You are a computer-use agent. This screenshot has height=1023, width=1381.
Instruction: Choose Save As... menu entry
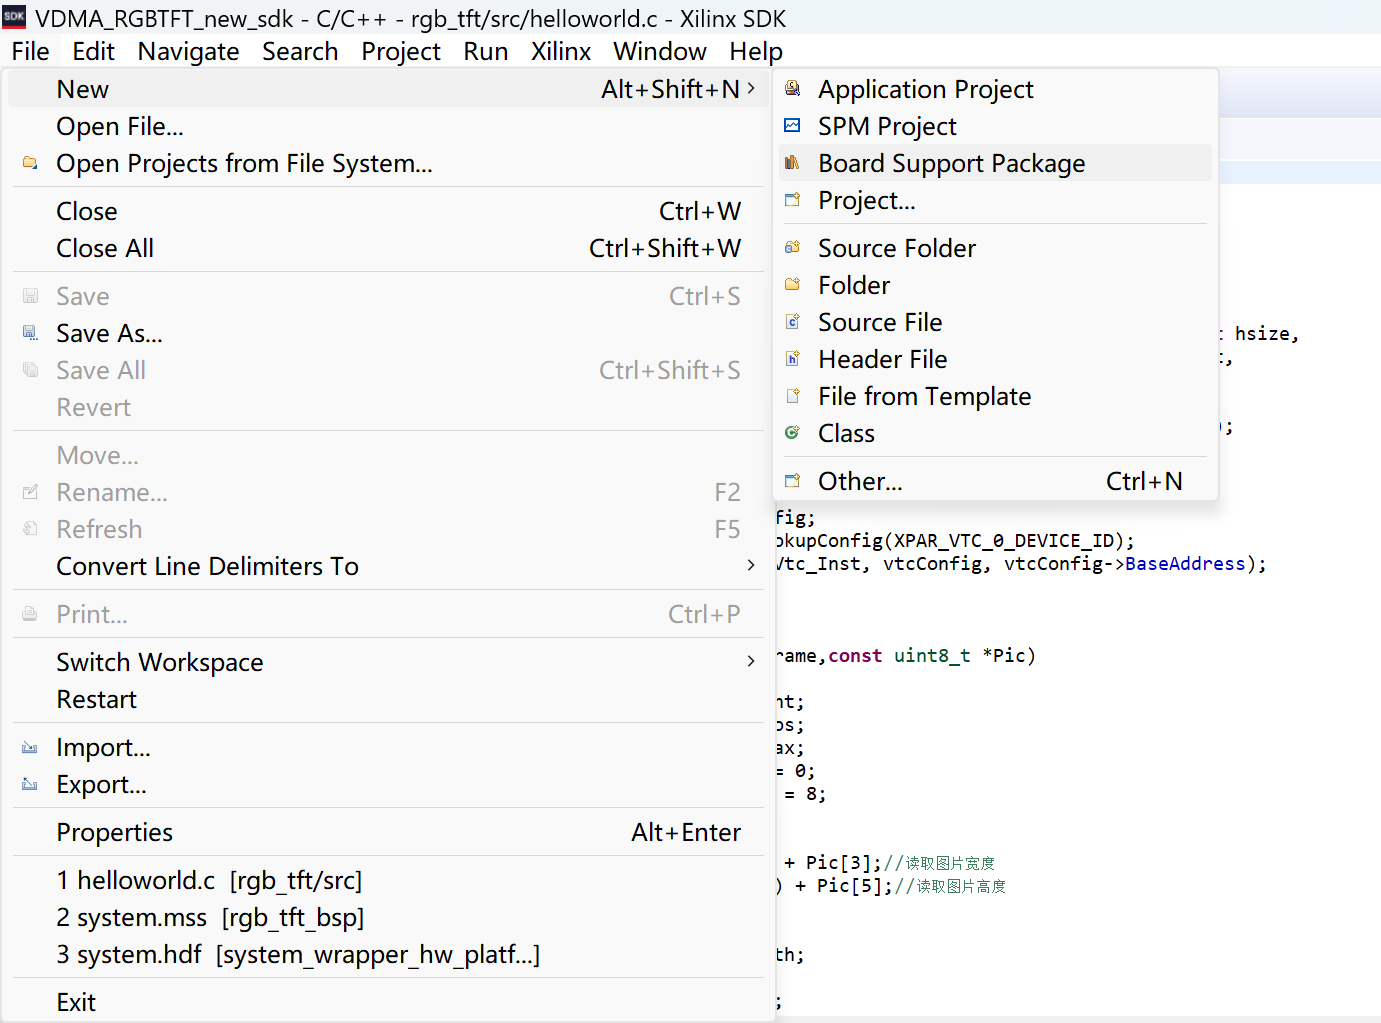point(388,333)
